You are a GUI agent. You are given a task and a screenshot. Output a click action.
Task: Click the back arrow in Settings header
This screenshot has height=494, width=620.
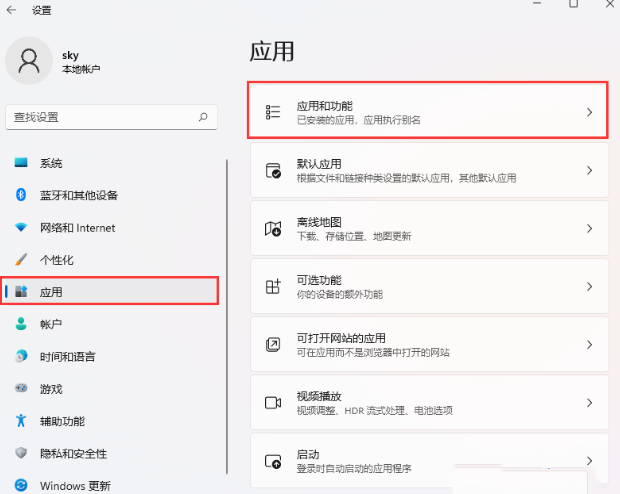[11, 10]
